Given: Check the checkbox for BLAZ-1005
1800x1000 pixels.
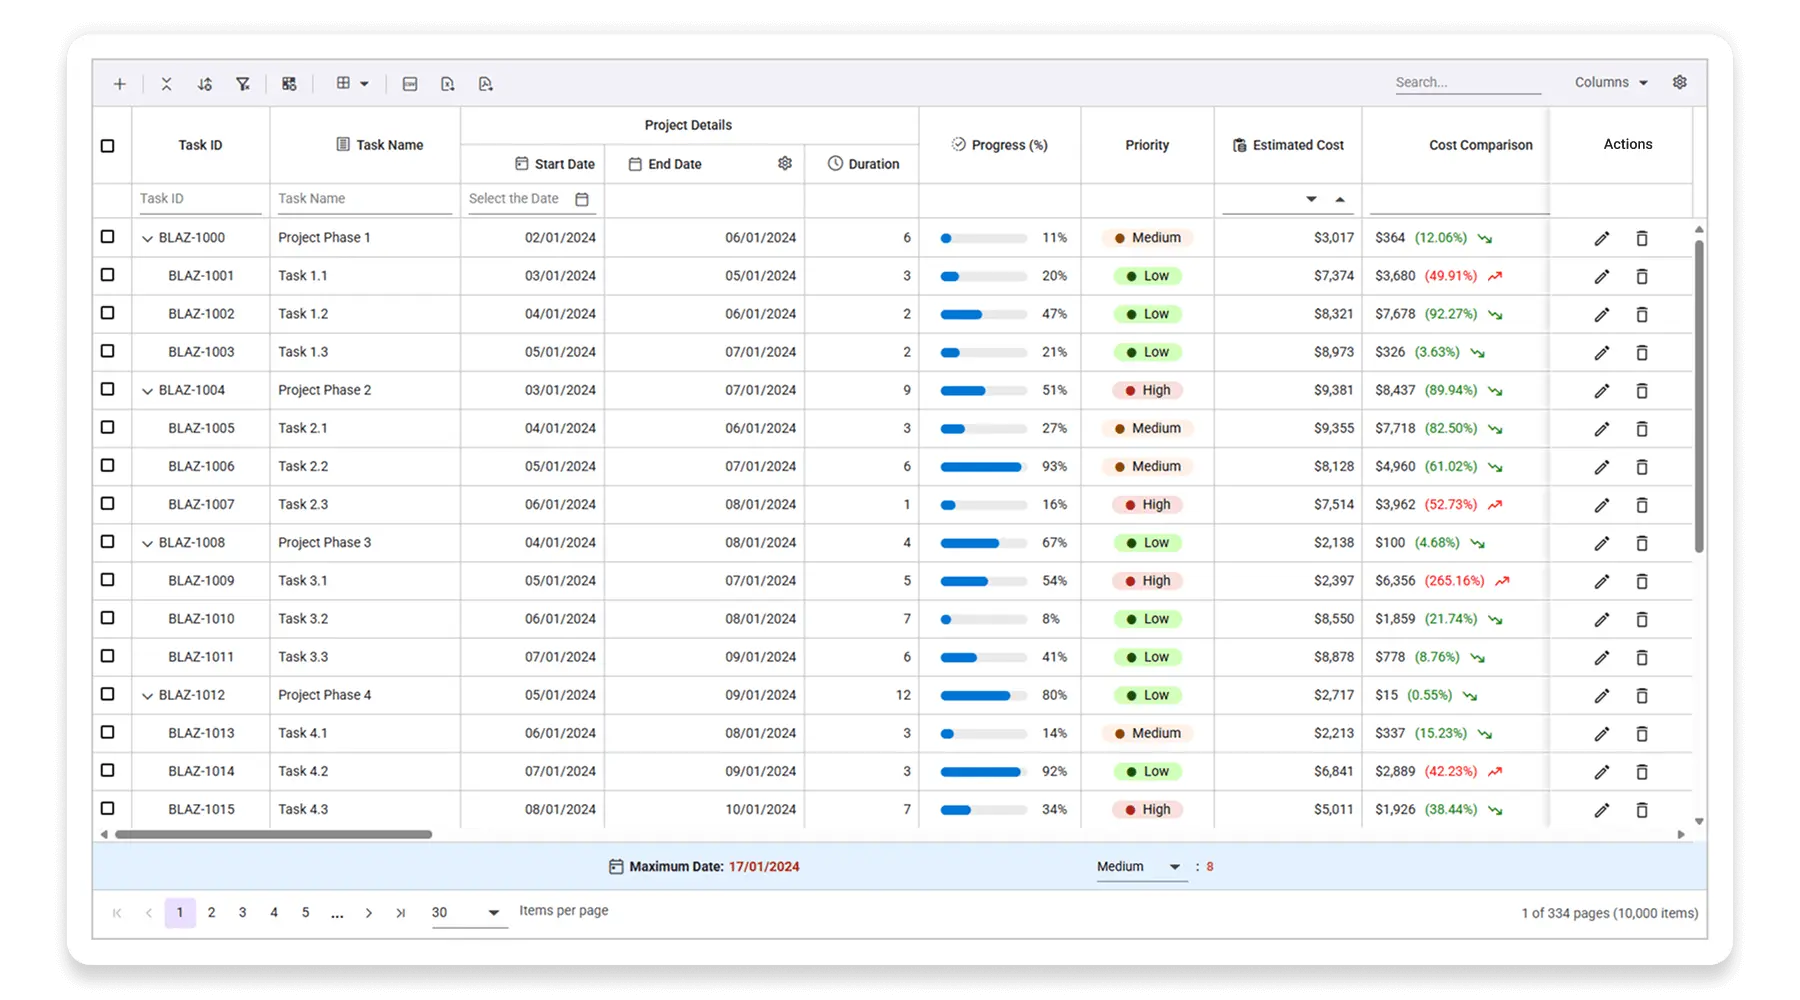Looking at the screenshot, I should point(109,428).
